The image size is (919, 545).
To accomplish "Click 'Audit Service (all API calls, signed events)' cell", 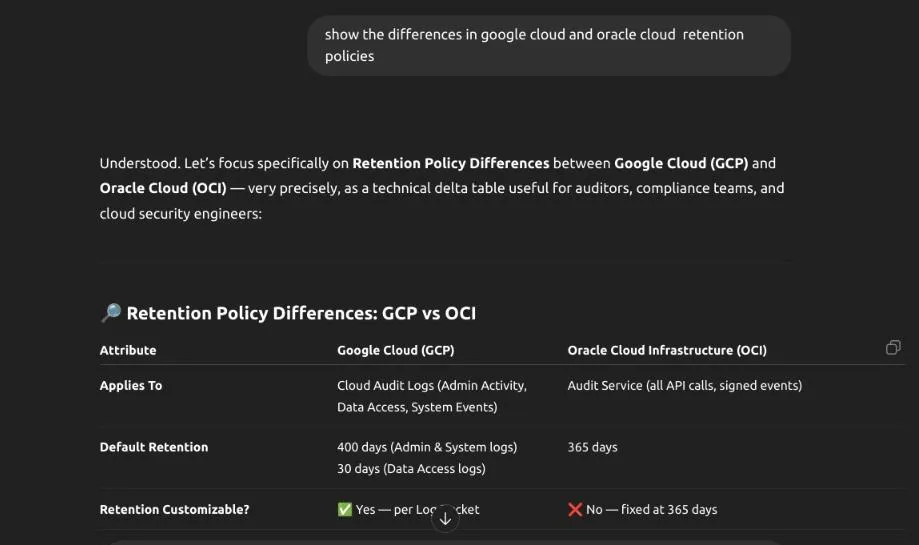I will (x=685, y=385).
